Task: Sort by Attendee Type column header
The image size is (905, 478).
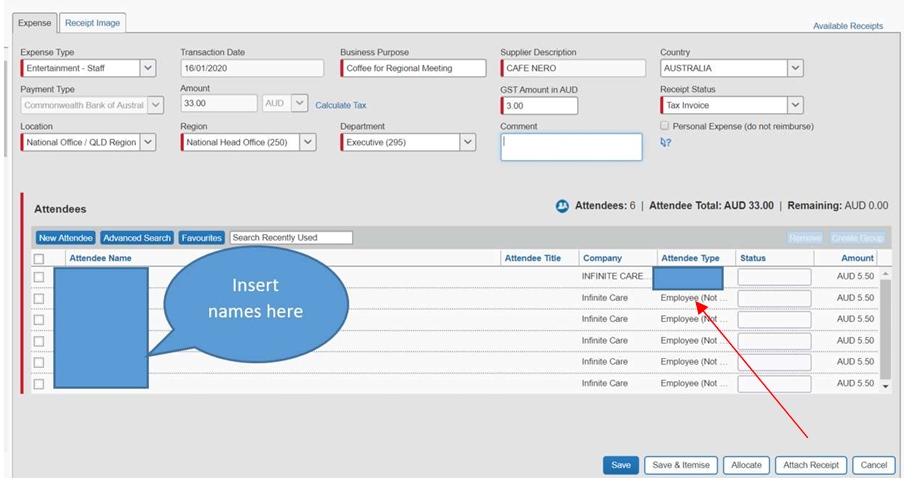Action: (690, 258)
